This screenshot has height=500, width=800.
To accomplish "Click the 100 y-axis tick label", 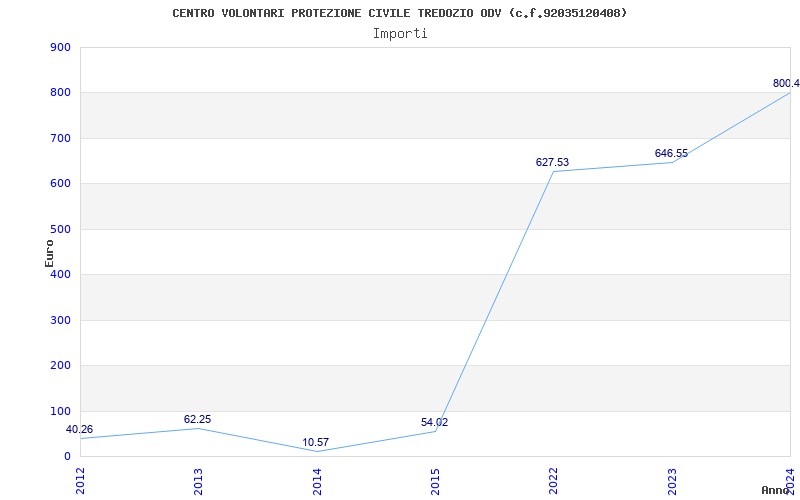I will pyautogui.click(x=60, y=411).
